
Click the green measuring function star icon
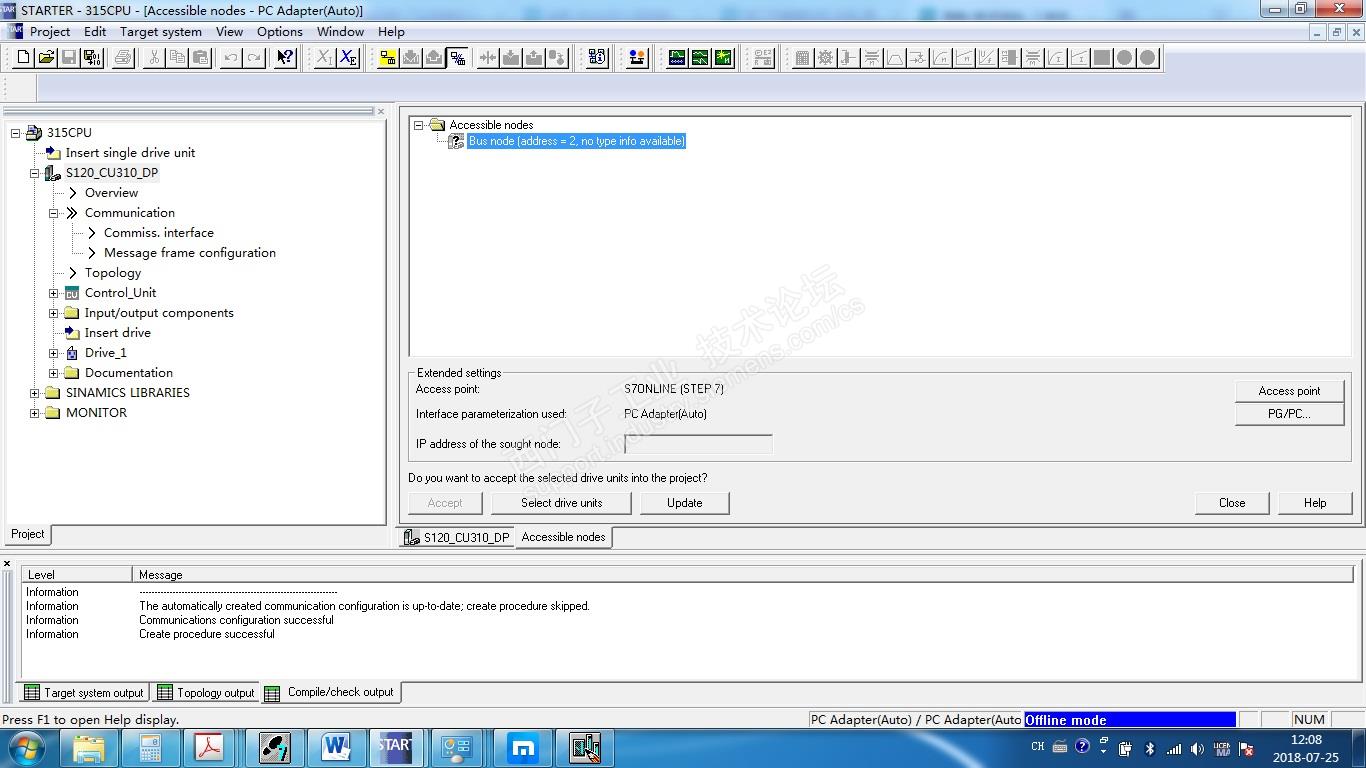(723, 58)
